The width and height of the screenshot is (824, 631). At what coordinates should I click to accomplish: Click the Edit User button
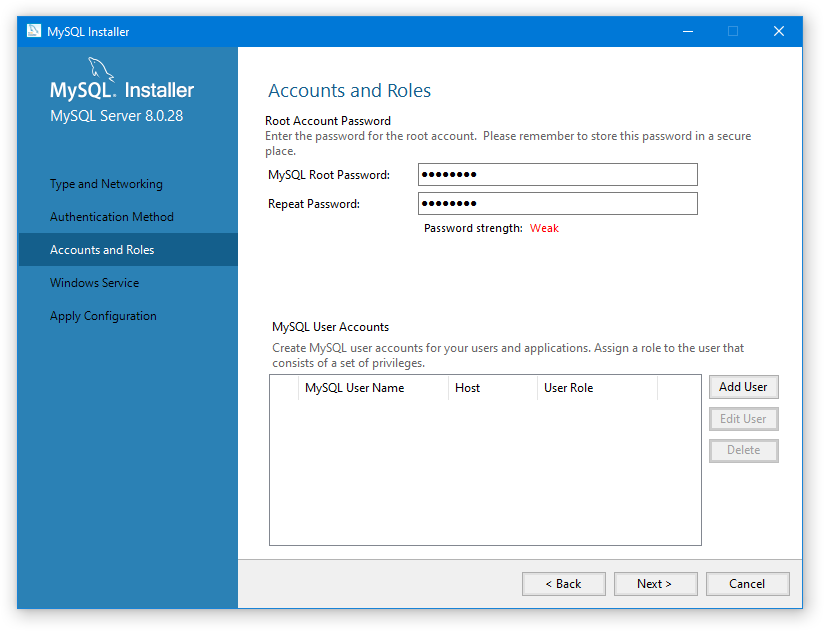(743, 419)
